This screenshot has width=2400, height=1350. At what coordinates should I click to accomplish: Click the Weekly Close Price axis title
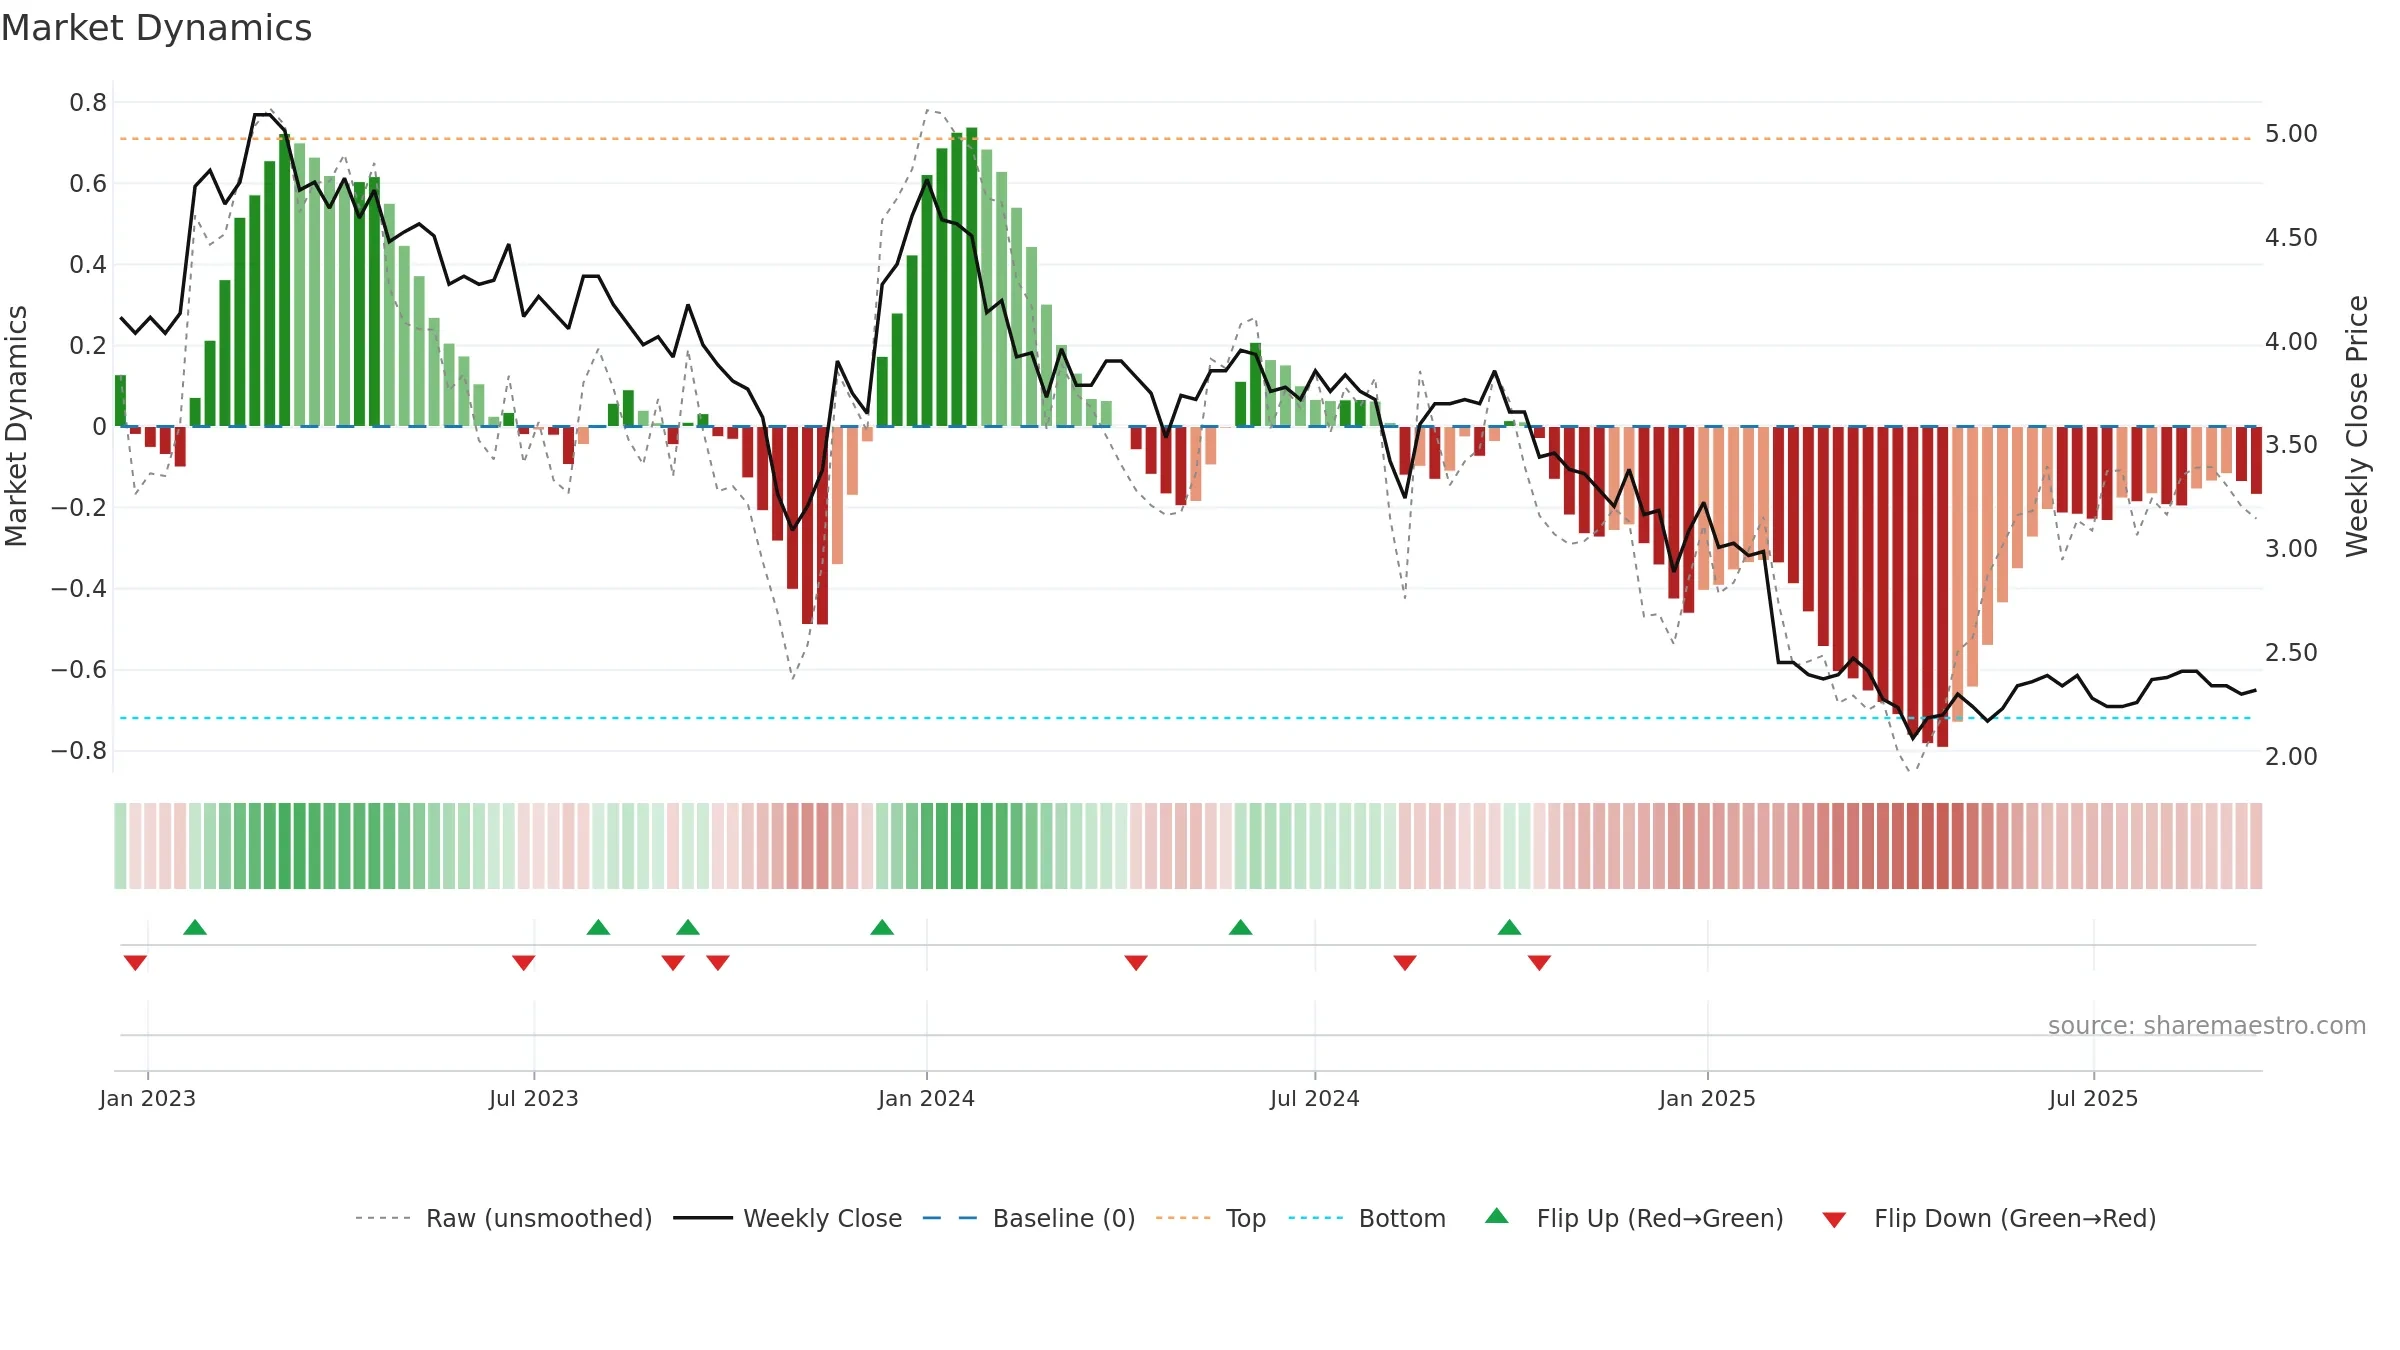(x=2357, y=426)
